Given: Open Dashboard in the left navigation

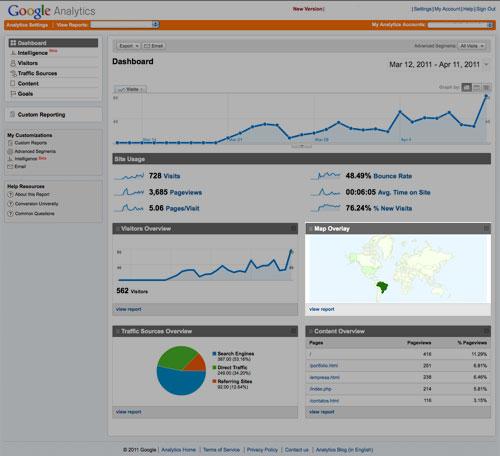Looking at the screenshot, I should coord(53,43).
